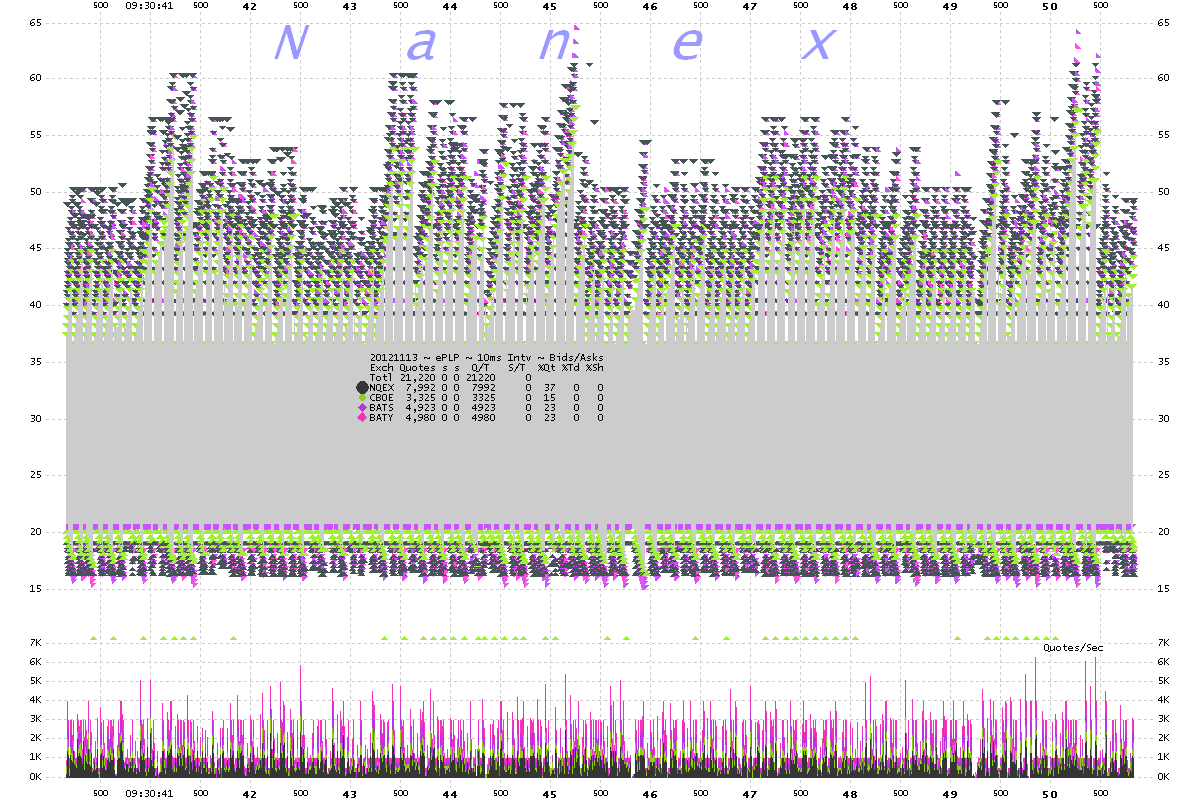The width and height of the screenshot is (1200, 800).
Task: Click the '%Qt' column header
Action: 546,367
